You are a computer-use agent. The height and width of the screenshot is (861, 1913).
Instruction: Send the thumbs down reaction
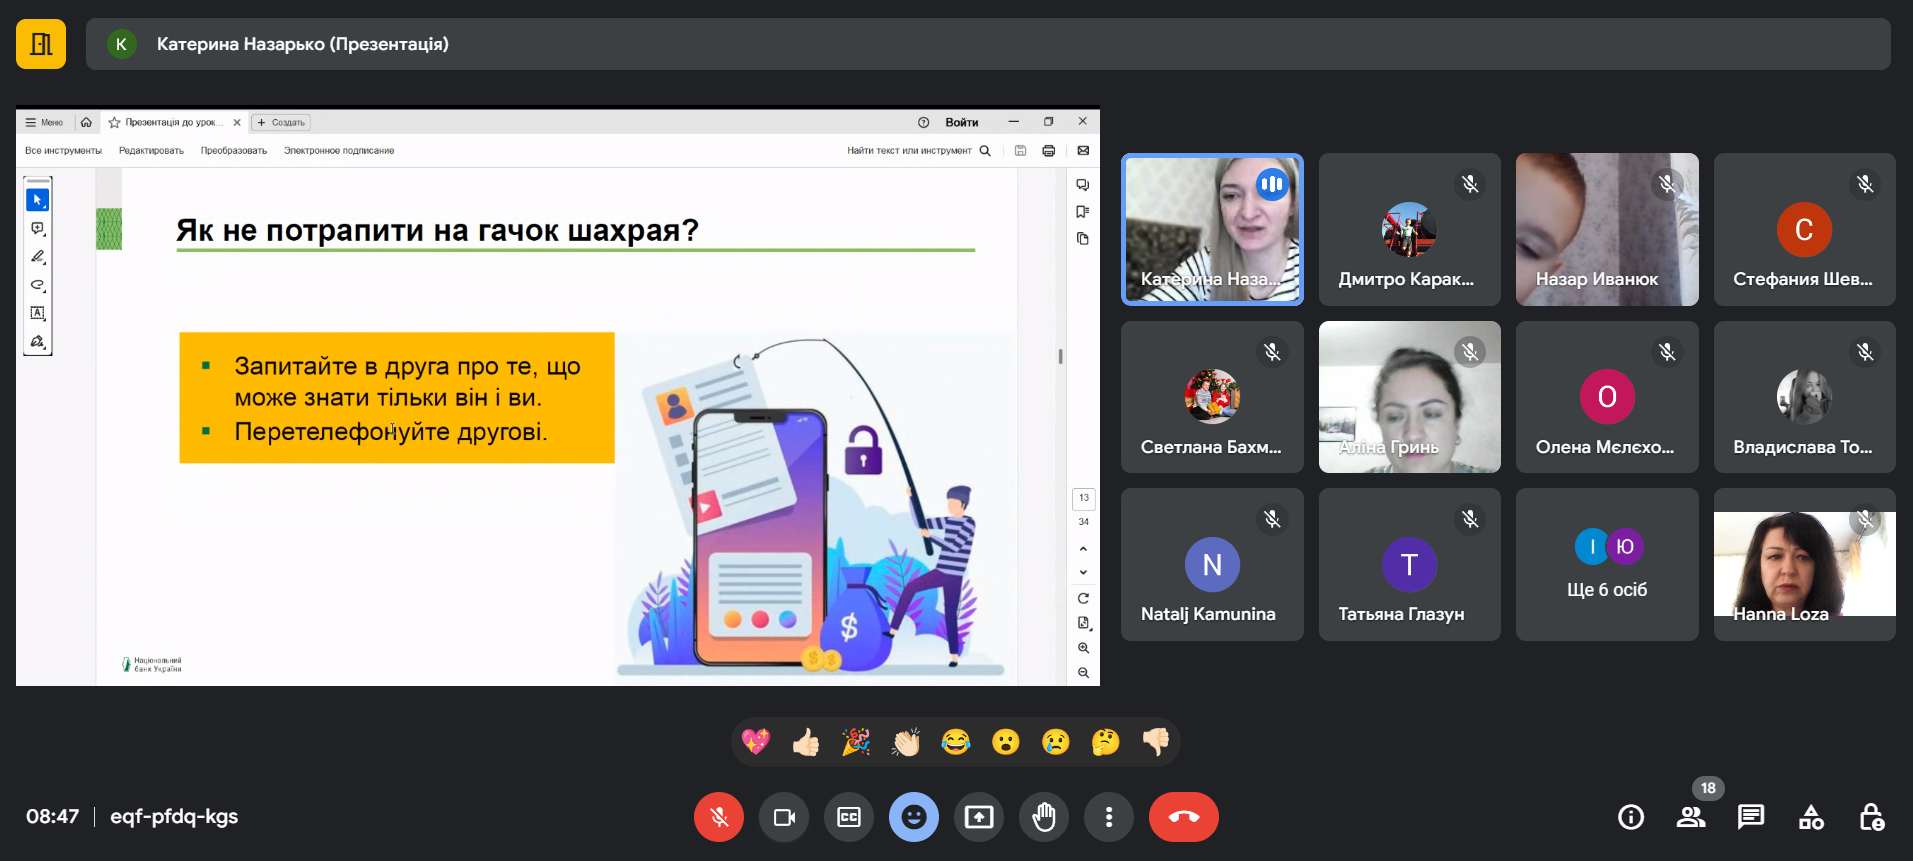pos(1156,742)
